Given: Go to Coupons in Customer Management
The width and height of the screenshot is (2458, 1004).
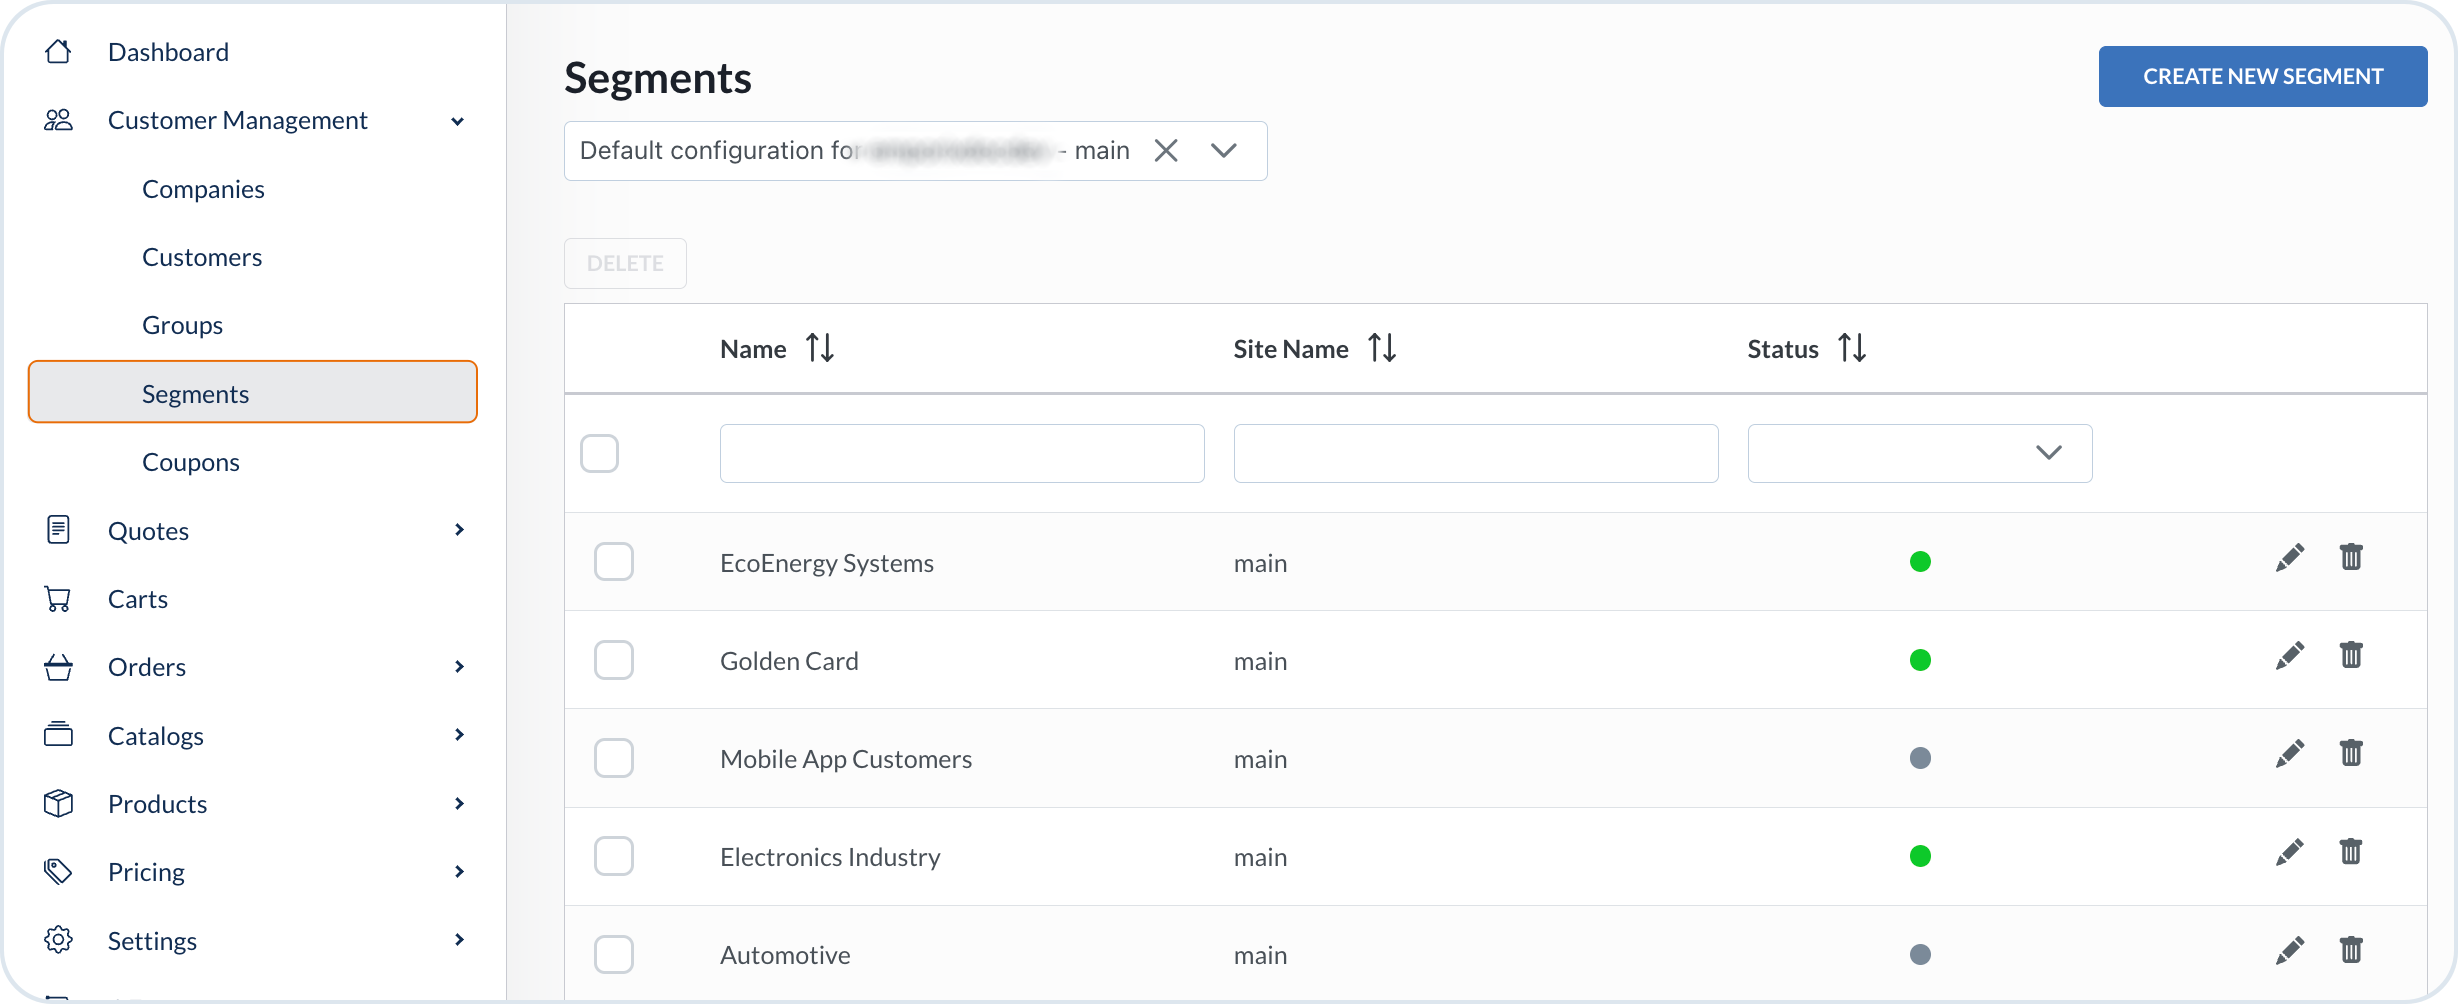Looking at the screenshot, I should point(191,462).
